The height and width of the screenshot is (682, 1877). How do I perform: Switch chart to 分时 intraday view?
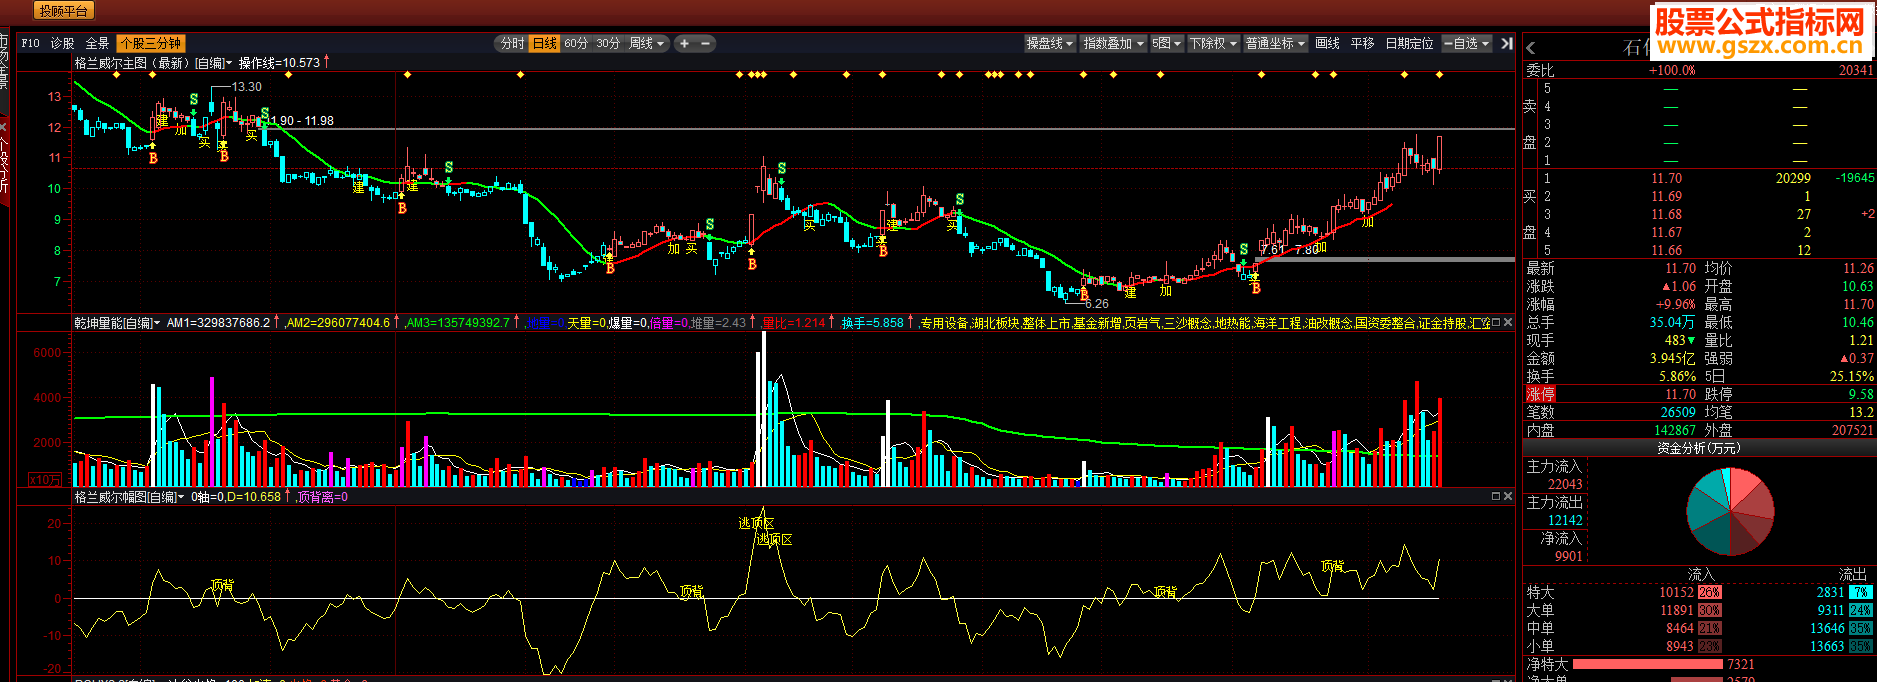click(512, 43)
